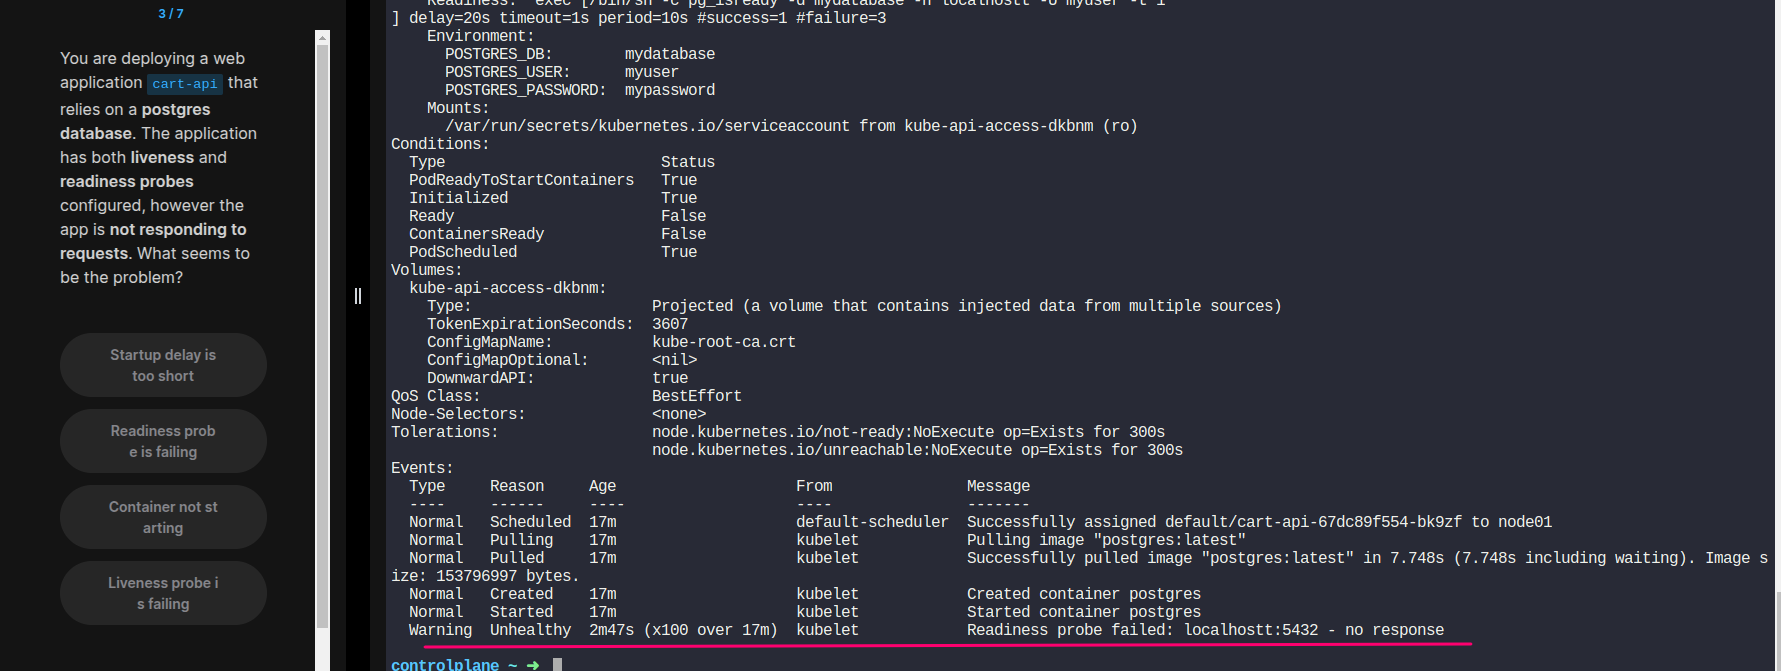
Task: Click the quiz panel scroll-up arrow
Action: [x=322, y=38]
